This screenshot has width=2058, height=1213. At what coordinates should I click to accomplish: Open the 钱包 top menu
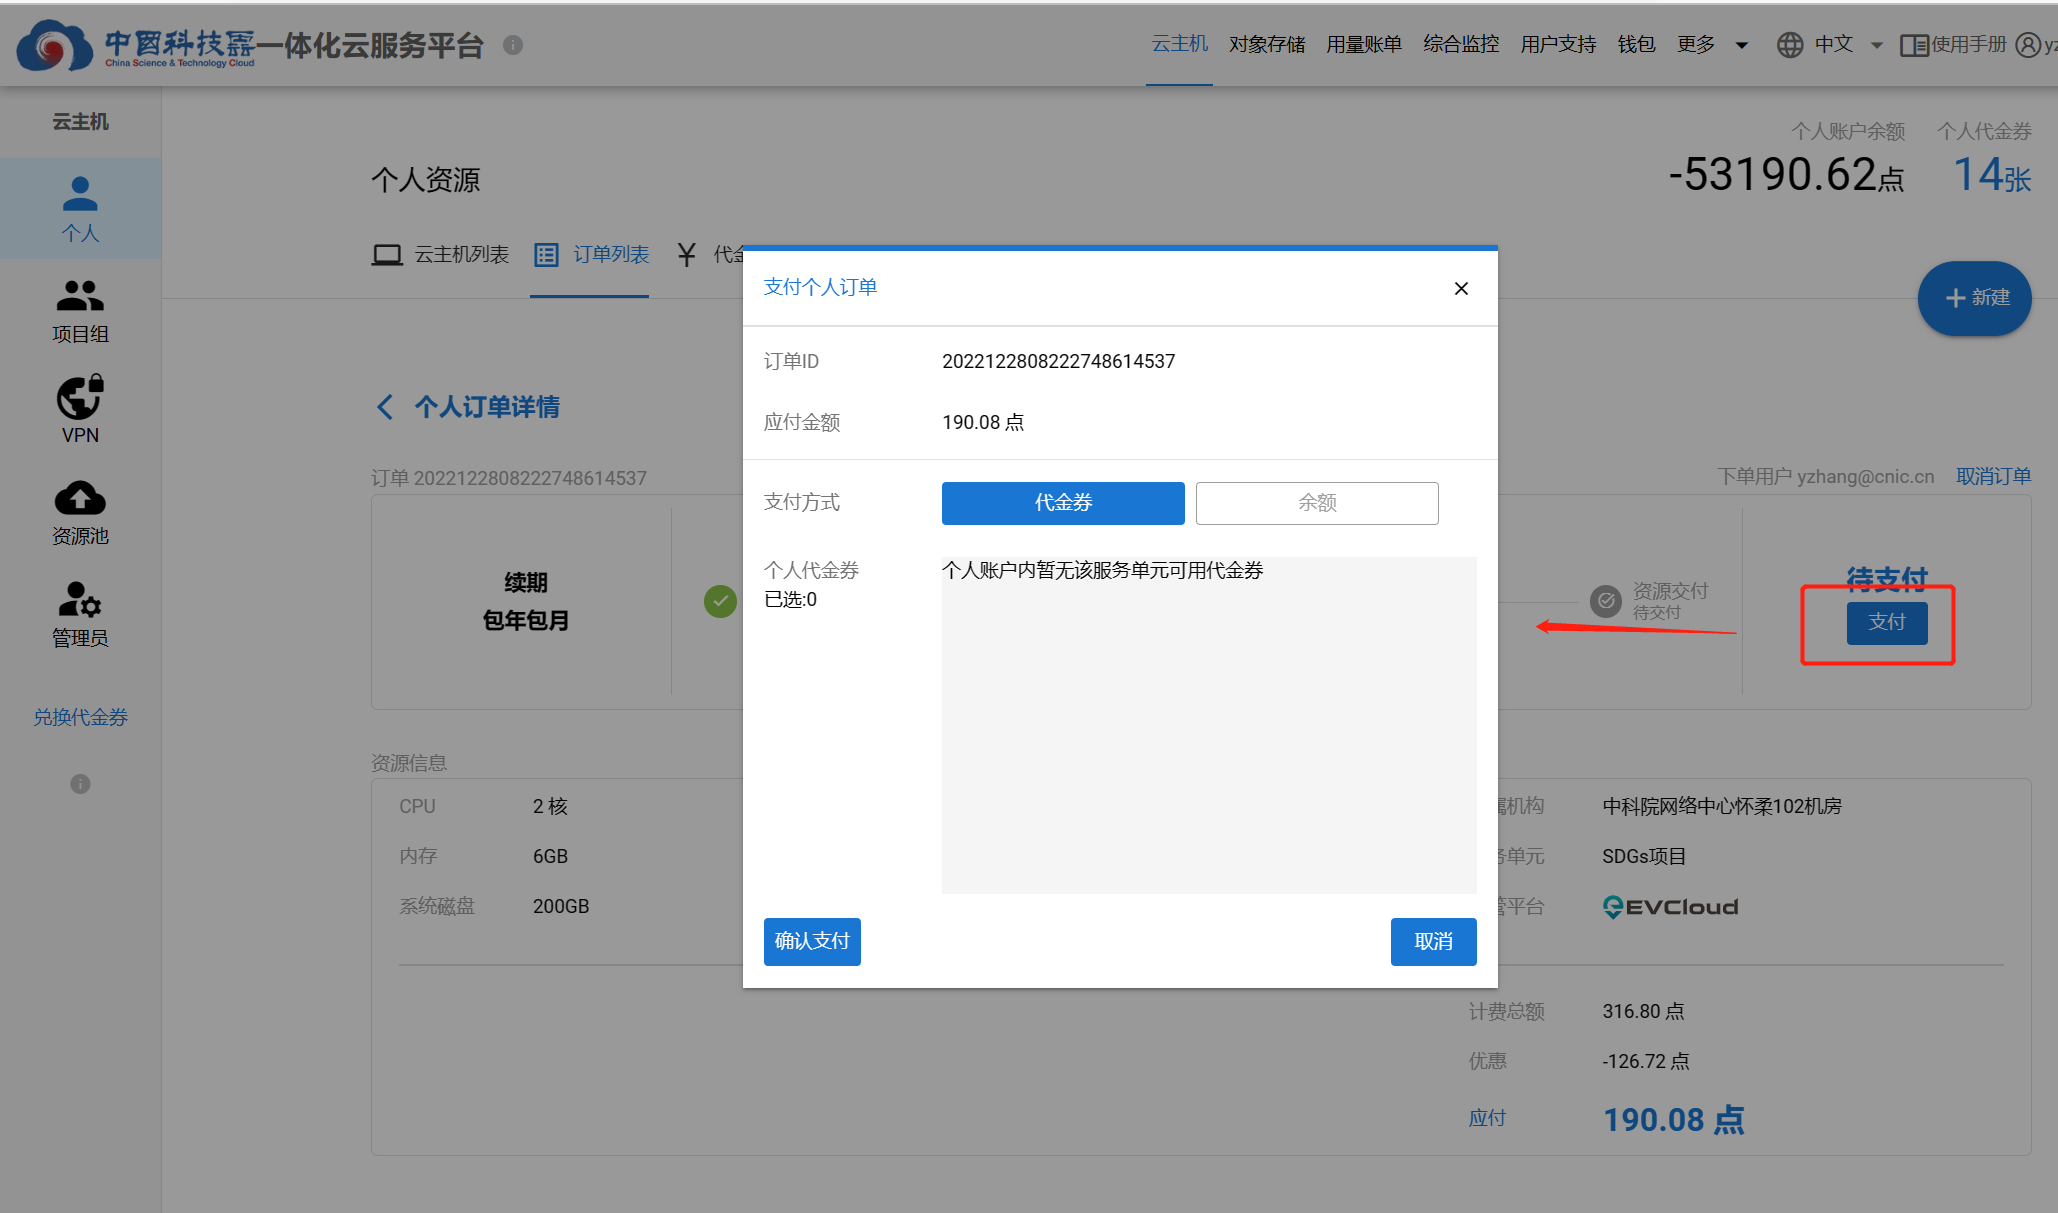[x=1636, y=44]
